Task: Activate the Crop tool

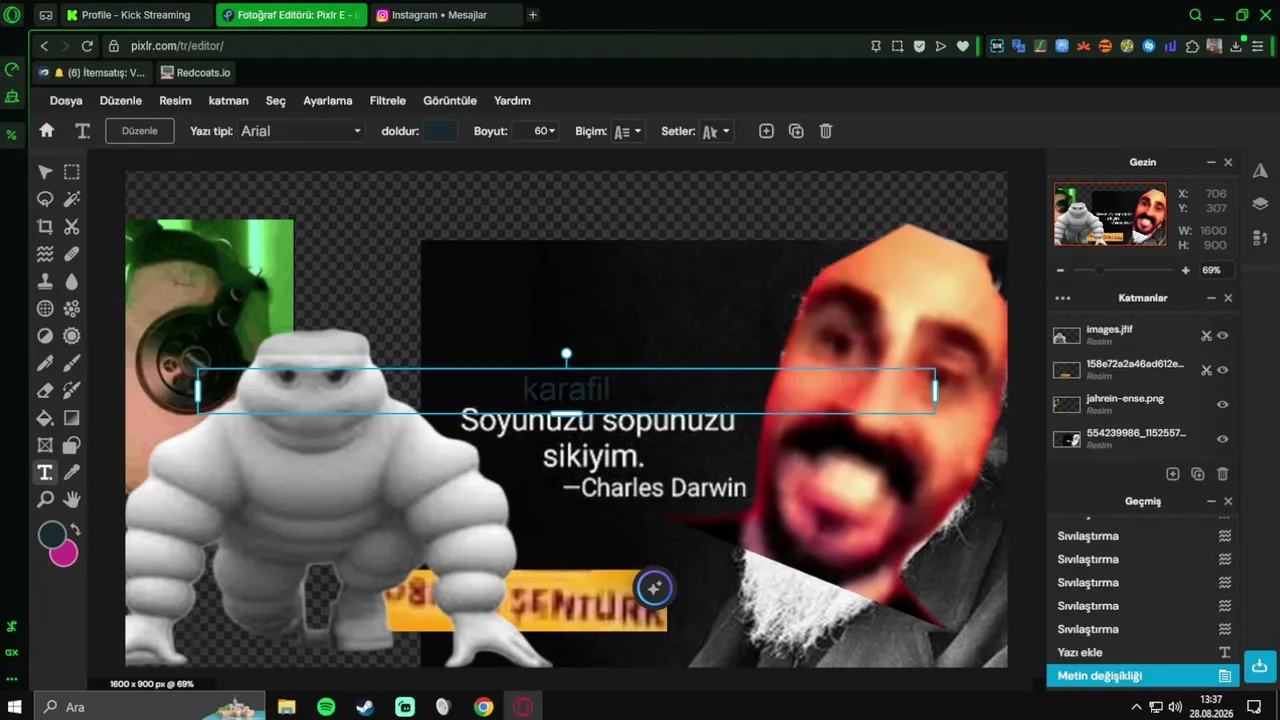Action: 45,227
